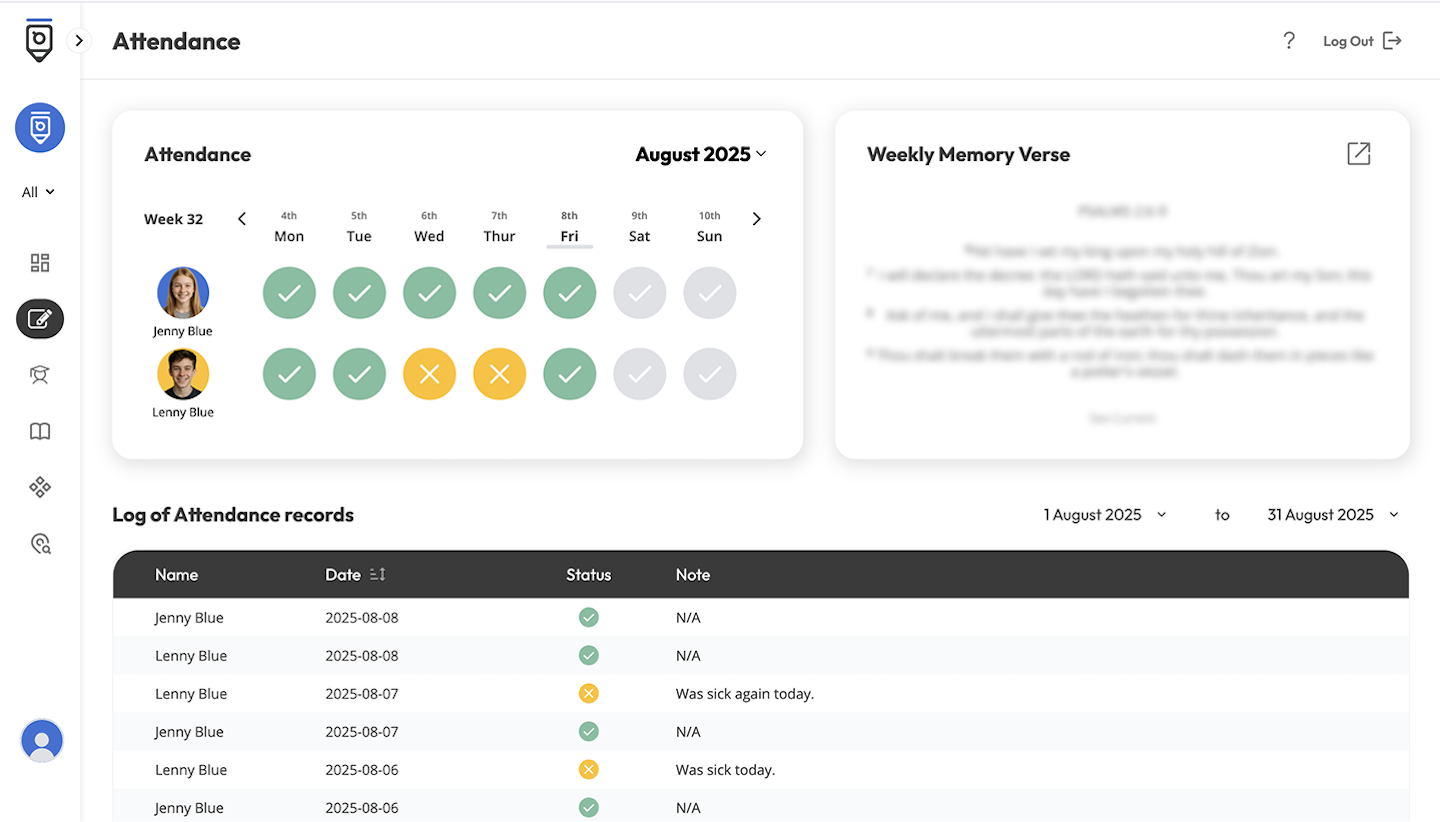Toggle Lenny Blue's Saturday gray check

639,374
